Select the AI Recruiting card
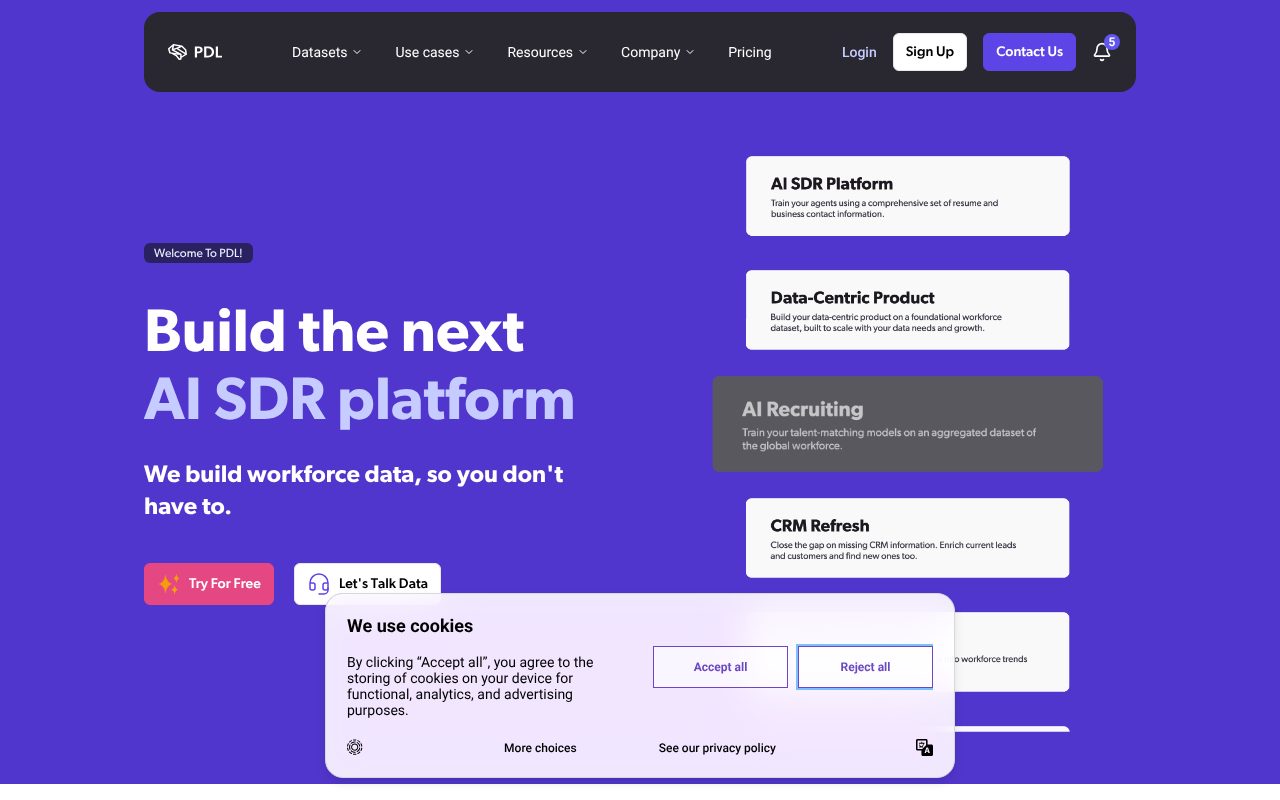 pyautogui.click(x=908, y=424)
